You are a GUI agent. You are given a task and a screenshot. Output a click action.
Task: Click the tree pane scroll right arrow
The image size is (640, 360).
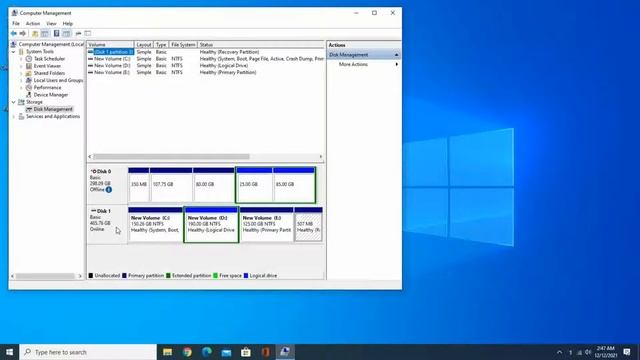coord(80,276)
